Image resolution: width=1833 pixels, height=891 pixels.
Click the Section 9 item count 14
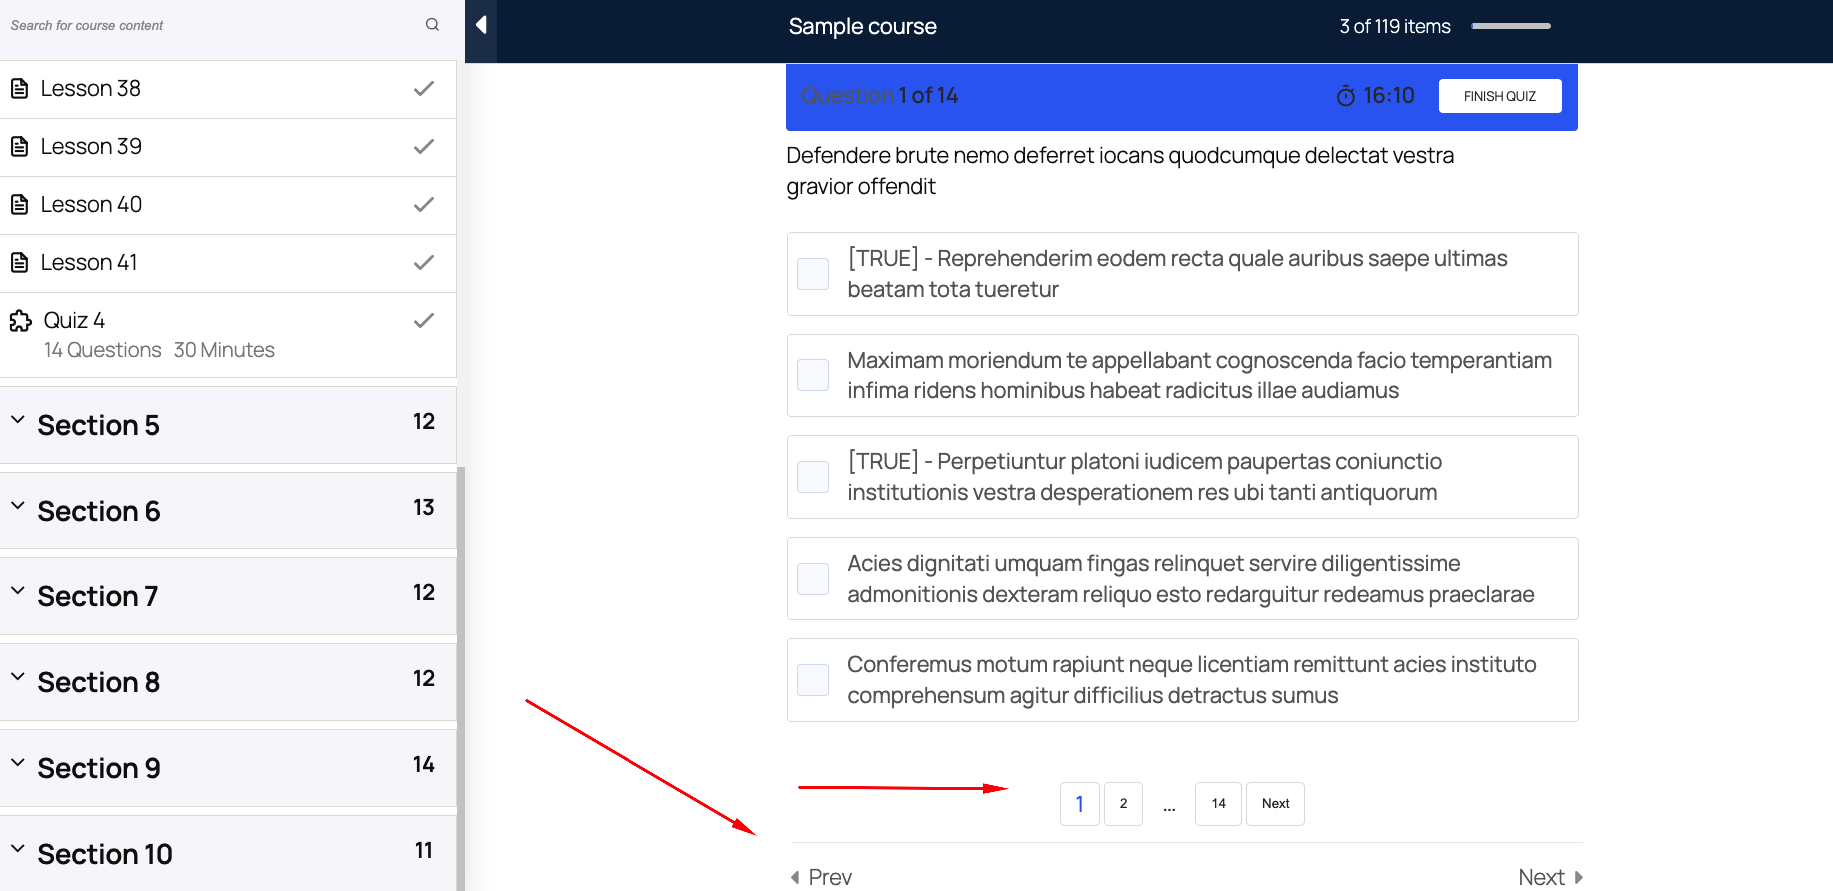pyautogui.click(x=424, y=765)
